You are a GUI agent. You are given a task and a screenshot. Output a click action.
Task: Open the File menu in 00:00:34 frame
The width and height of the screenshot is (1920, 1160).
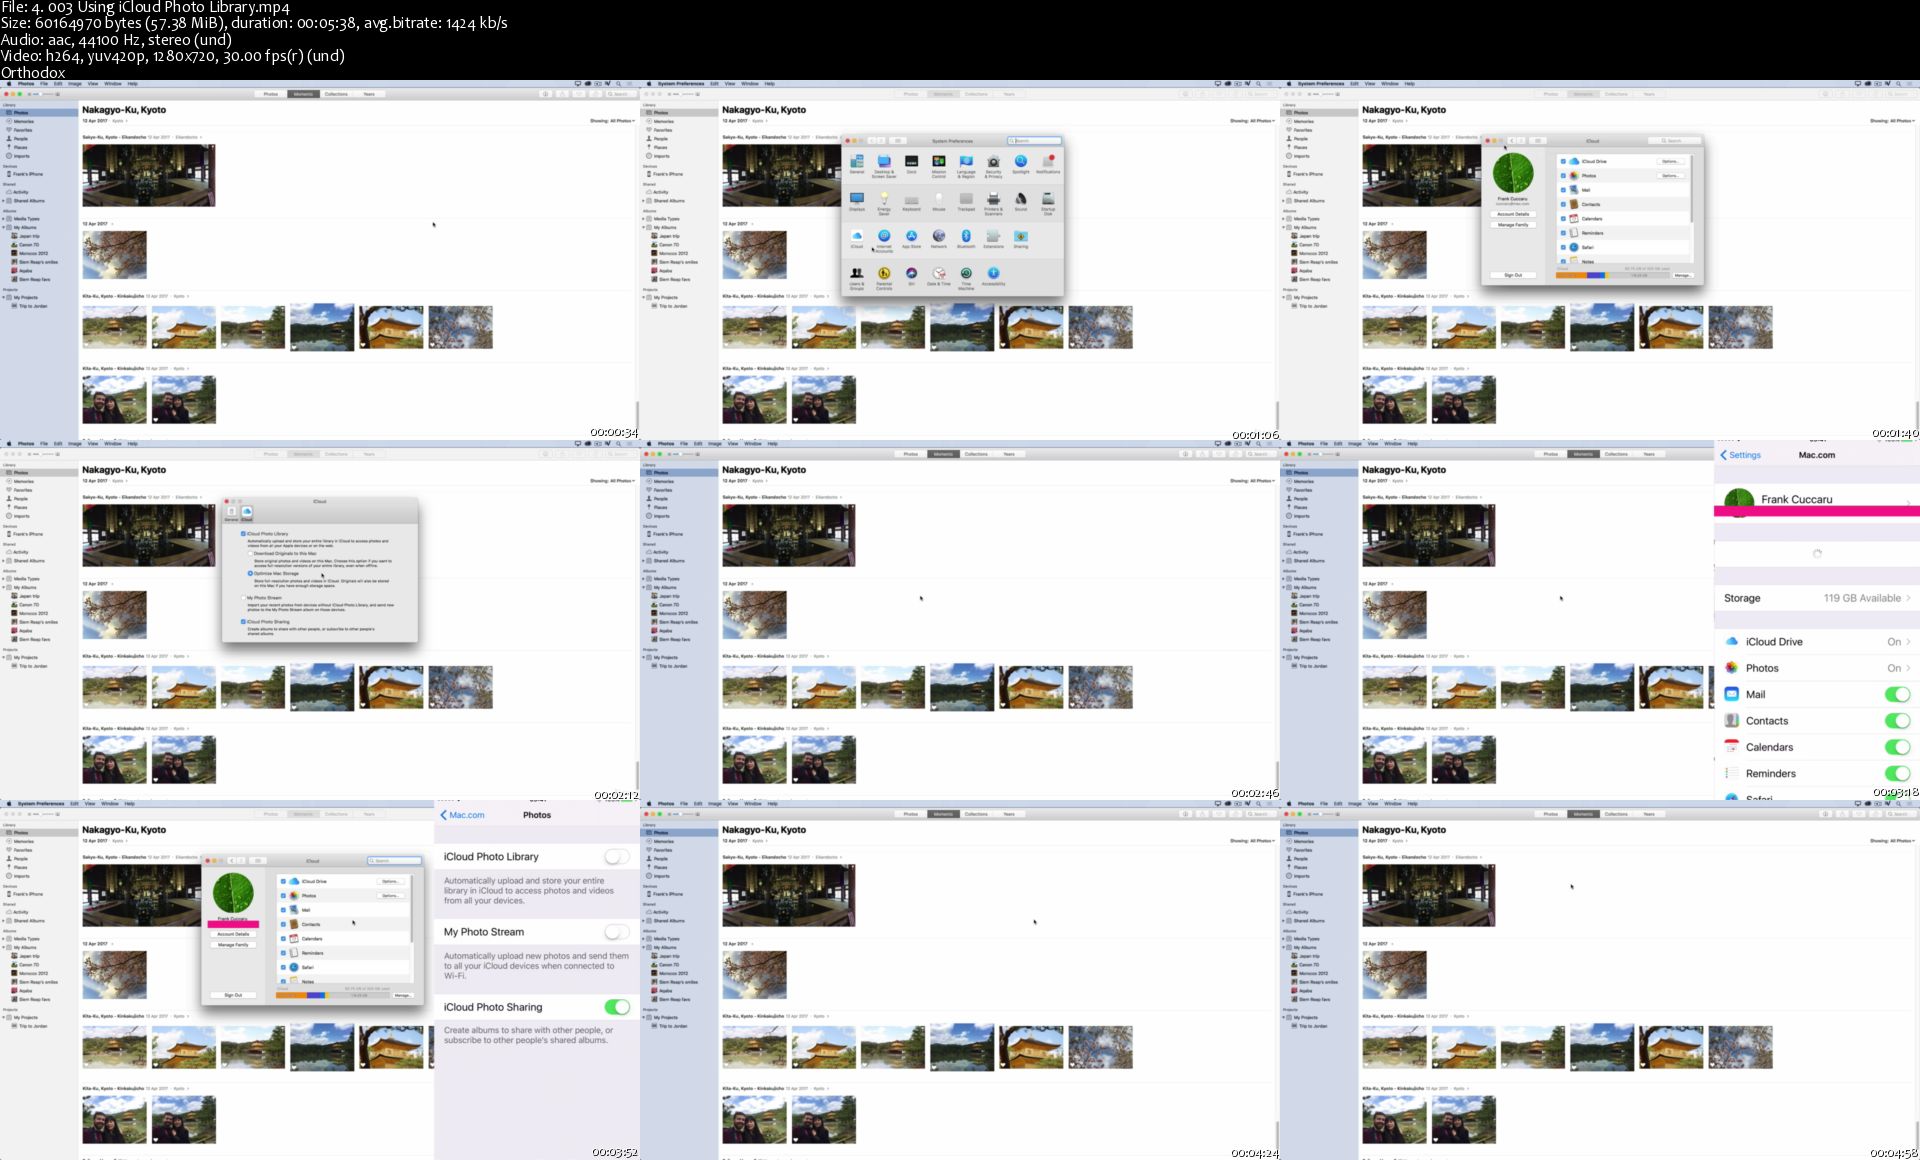pyautogui.click(x=44, y=84)
